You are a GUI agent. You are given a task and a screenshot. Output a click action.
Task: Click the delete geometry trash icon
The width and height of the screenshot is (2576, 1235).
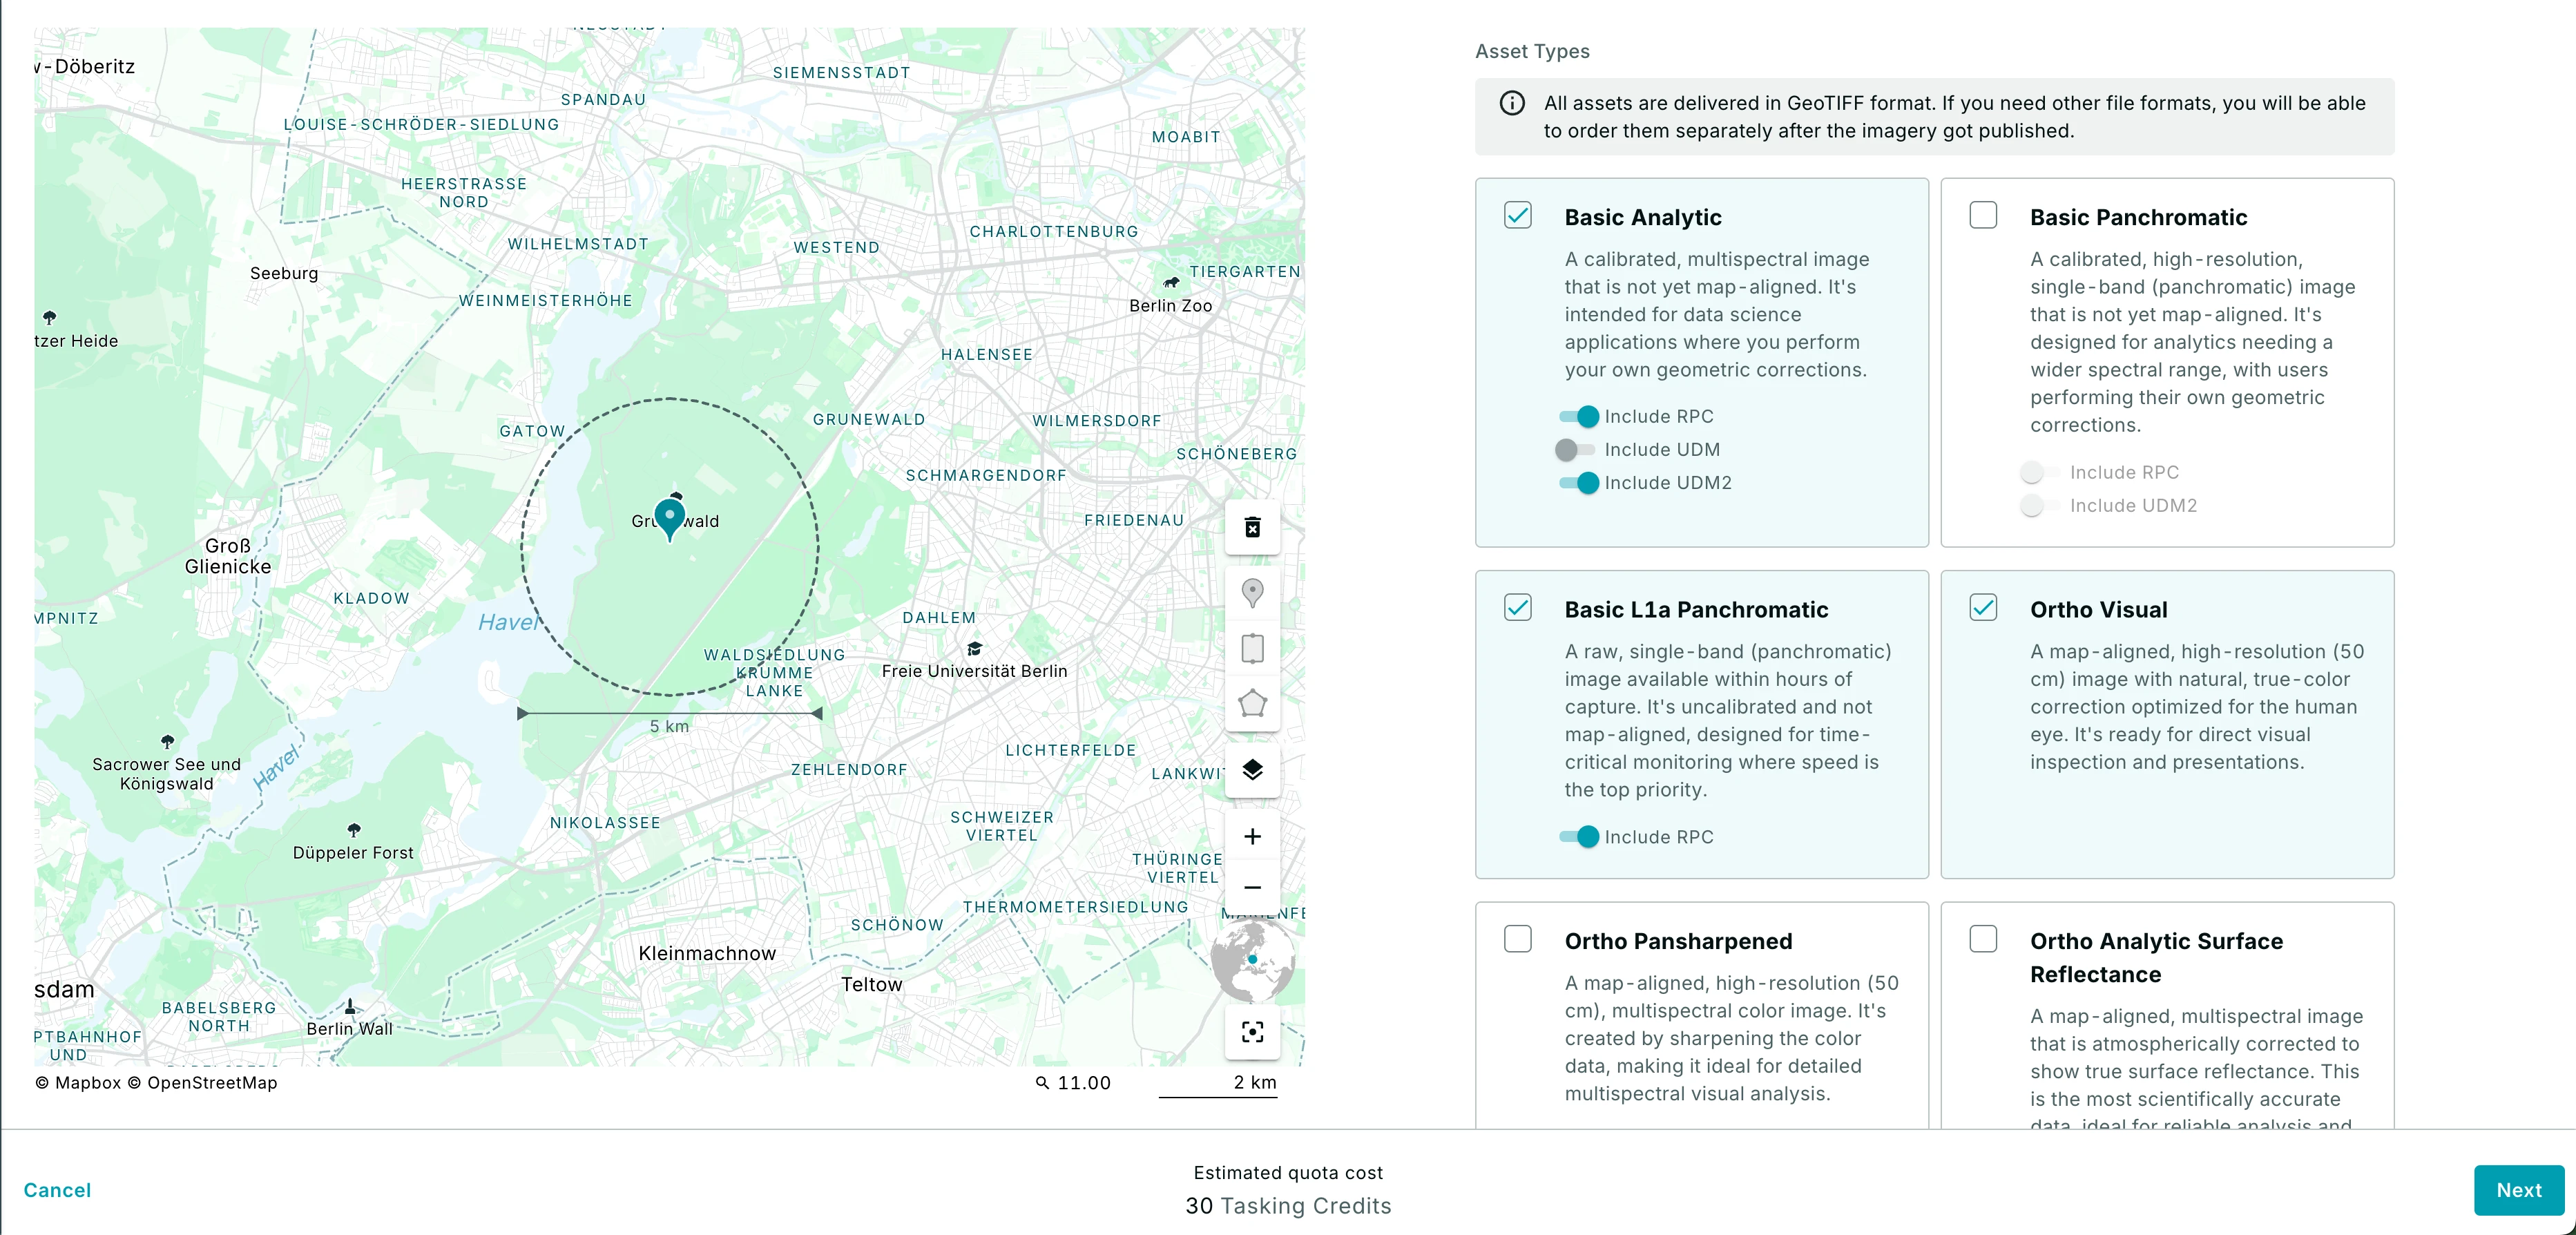click(1252, 527)
